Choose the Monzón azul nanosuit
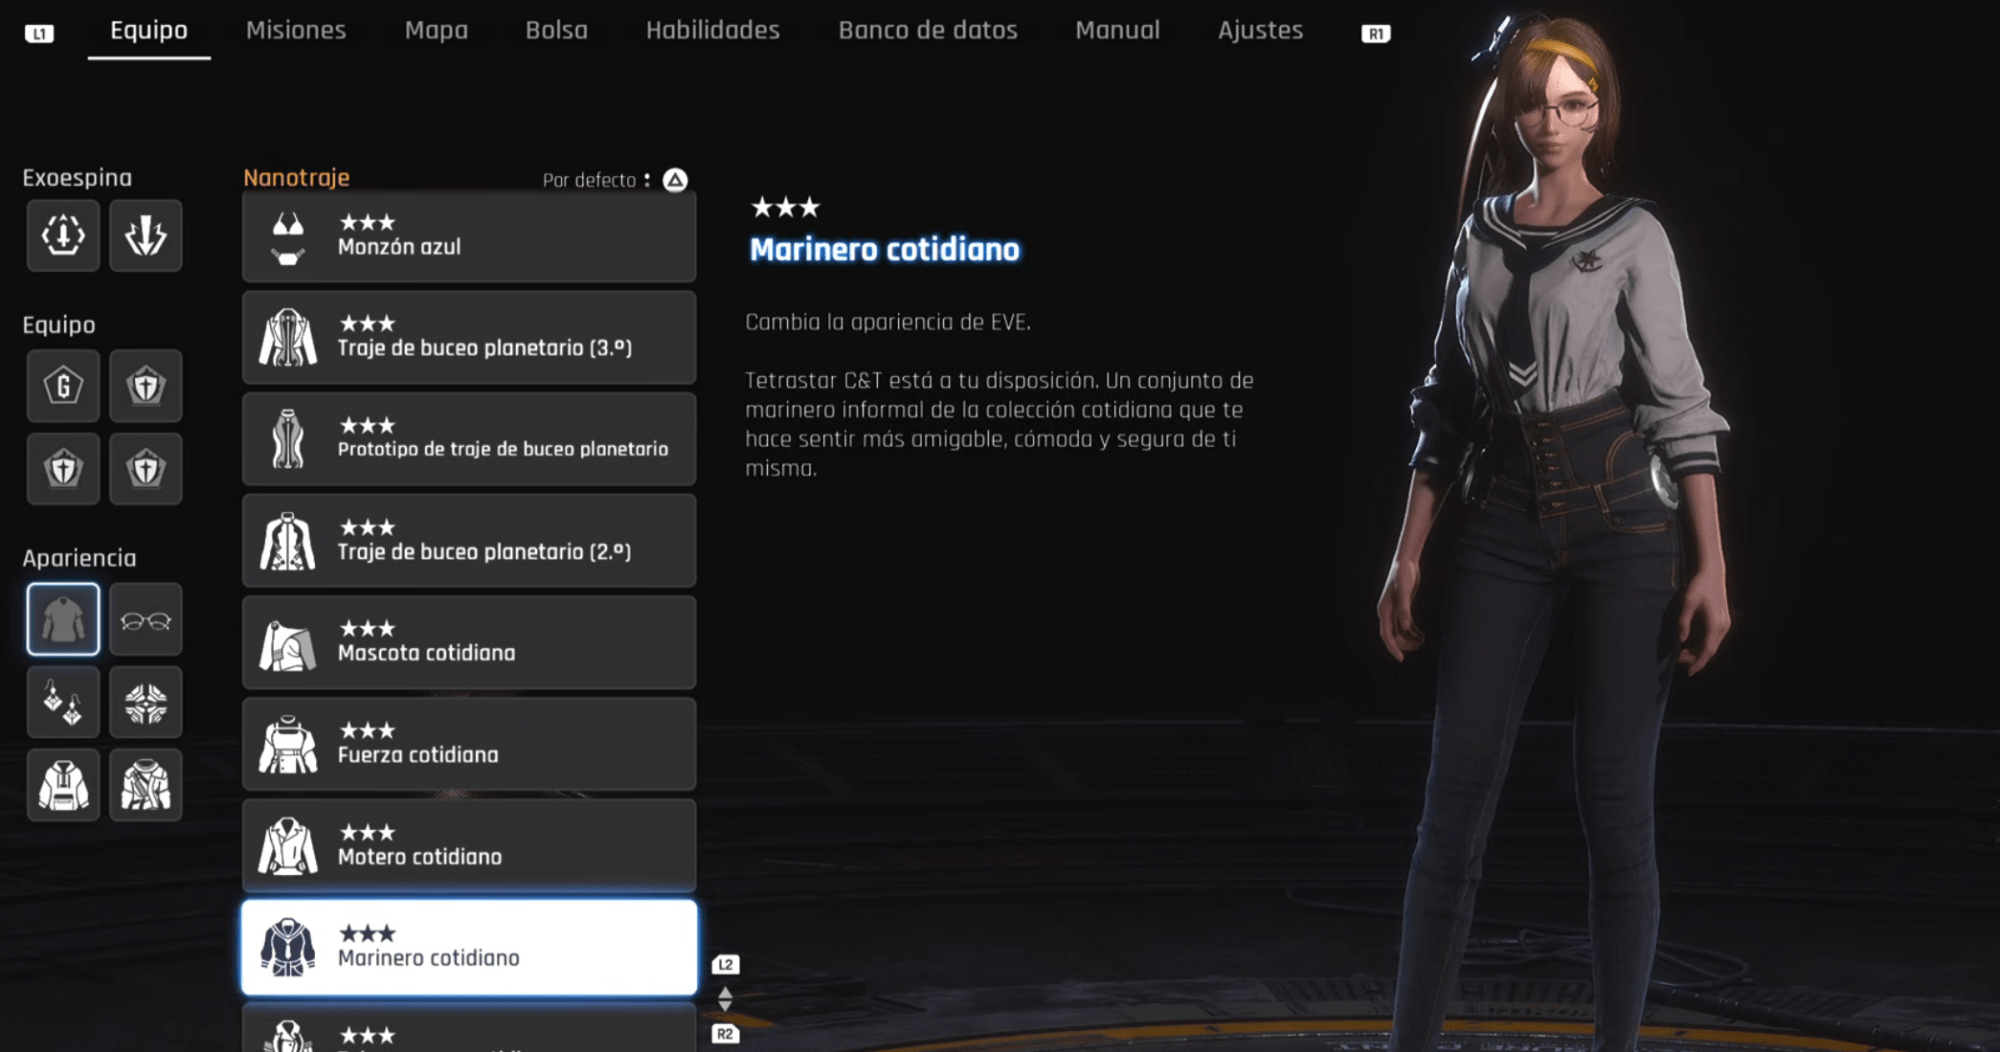This screenshot has width=2000, height=1052. pos(469,237)
